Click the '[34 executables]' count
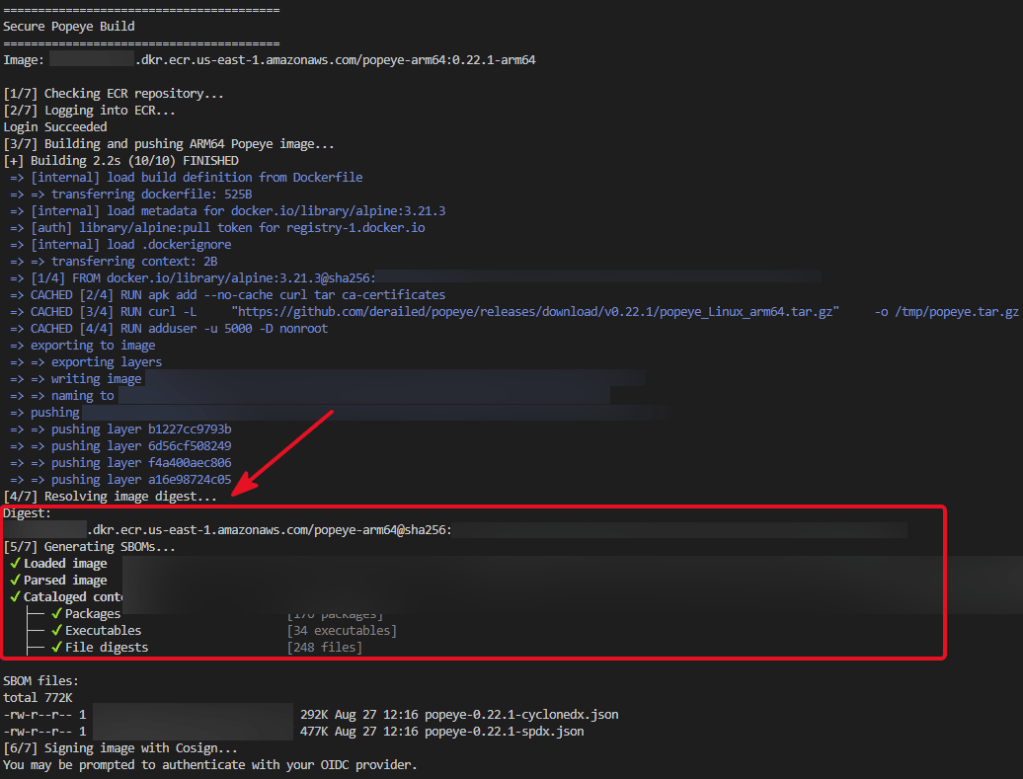Viewport: 1023px width, 779px height. coord(342,631)
